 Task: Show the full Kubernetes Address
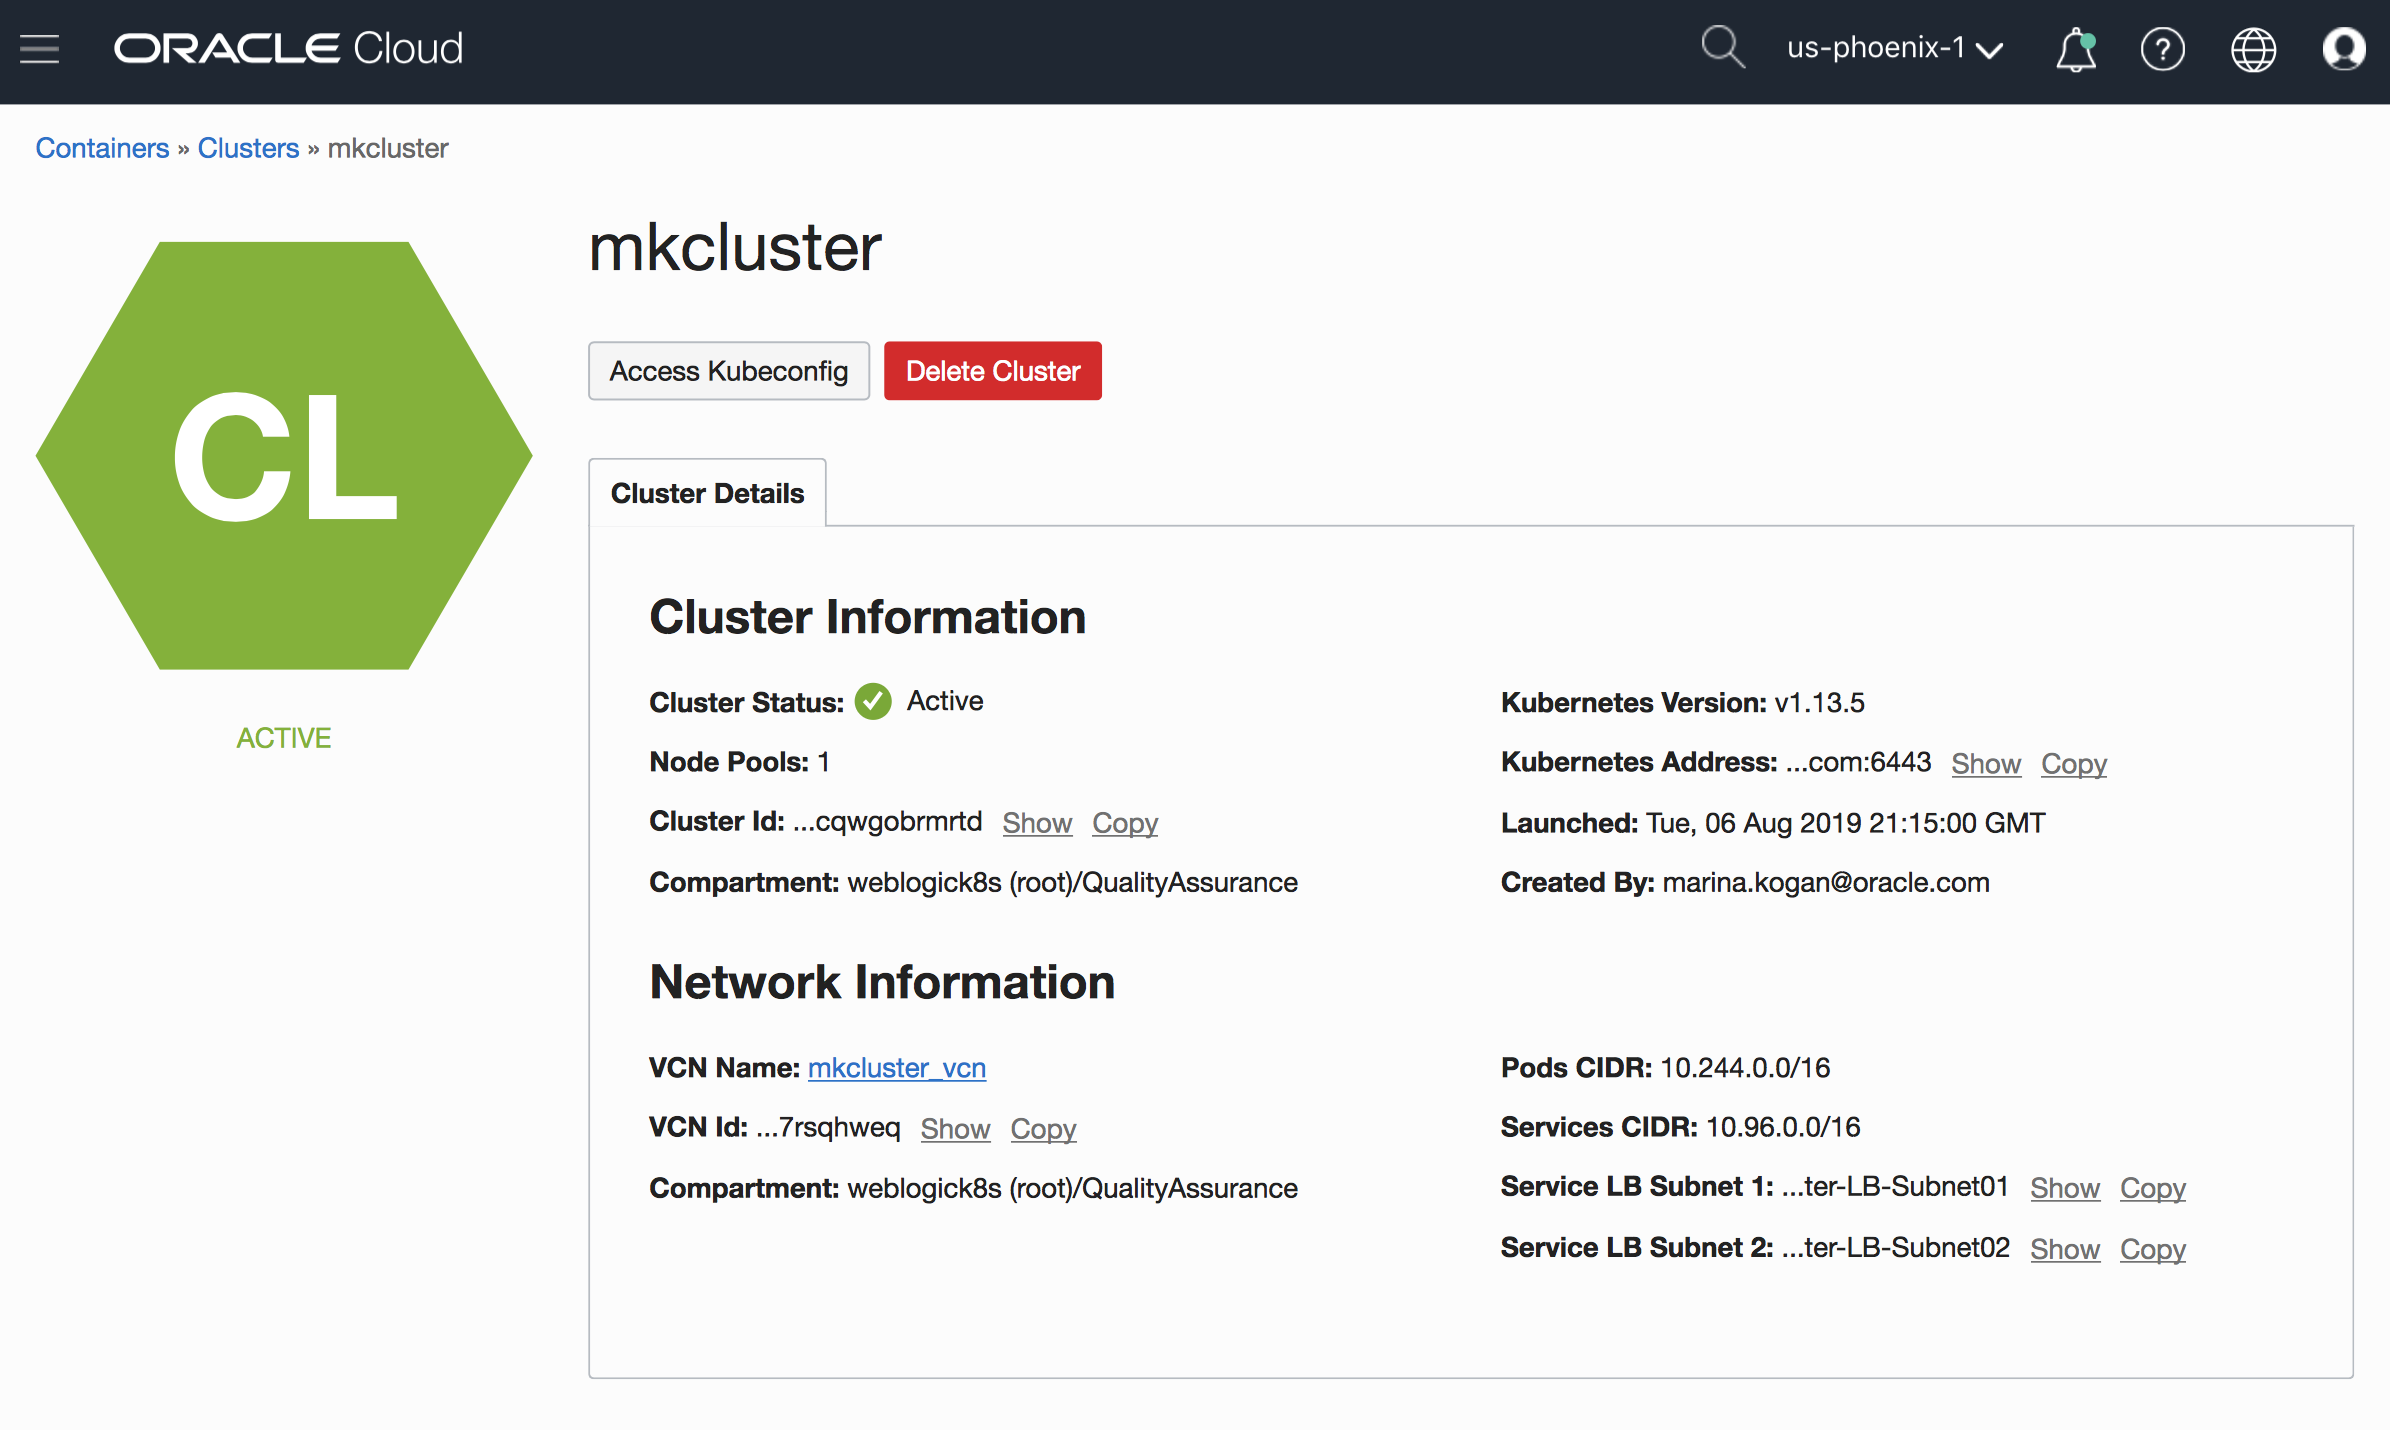[x=1985, y=764]
